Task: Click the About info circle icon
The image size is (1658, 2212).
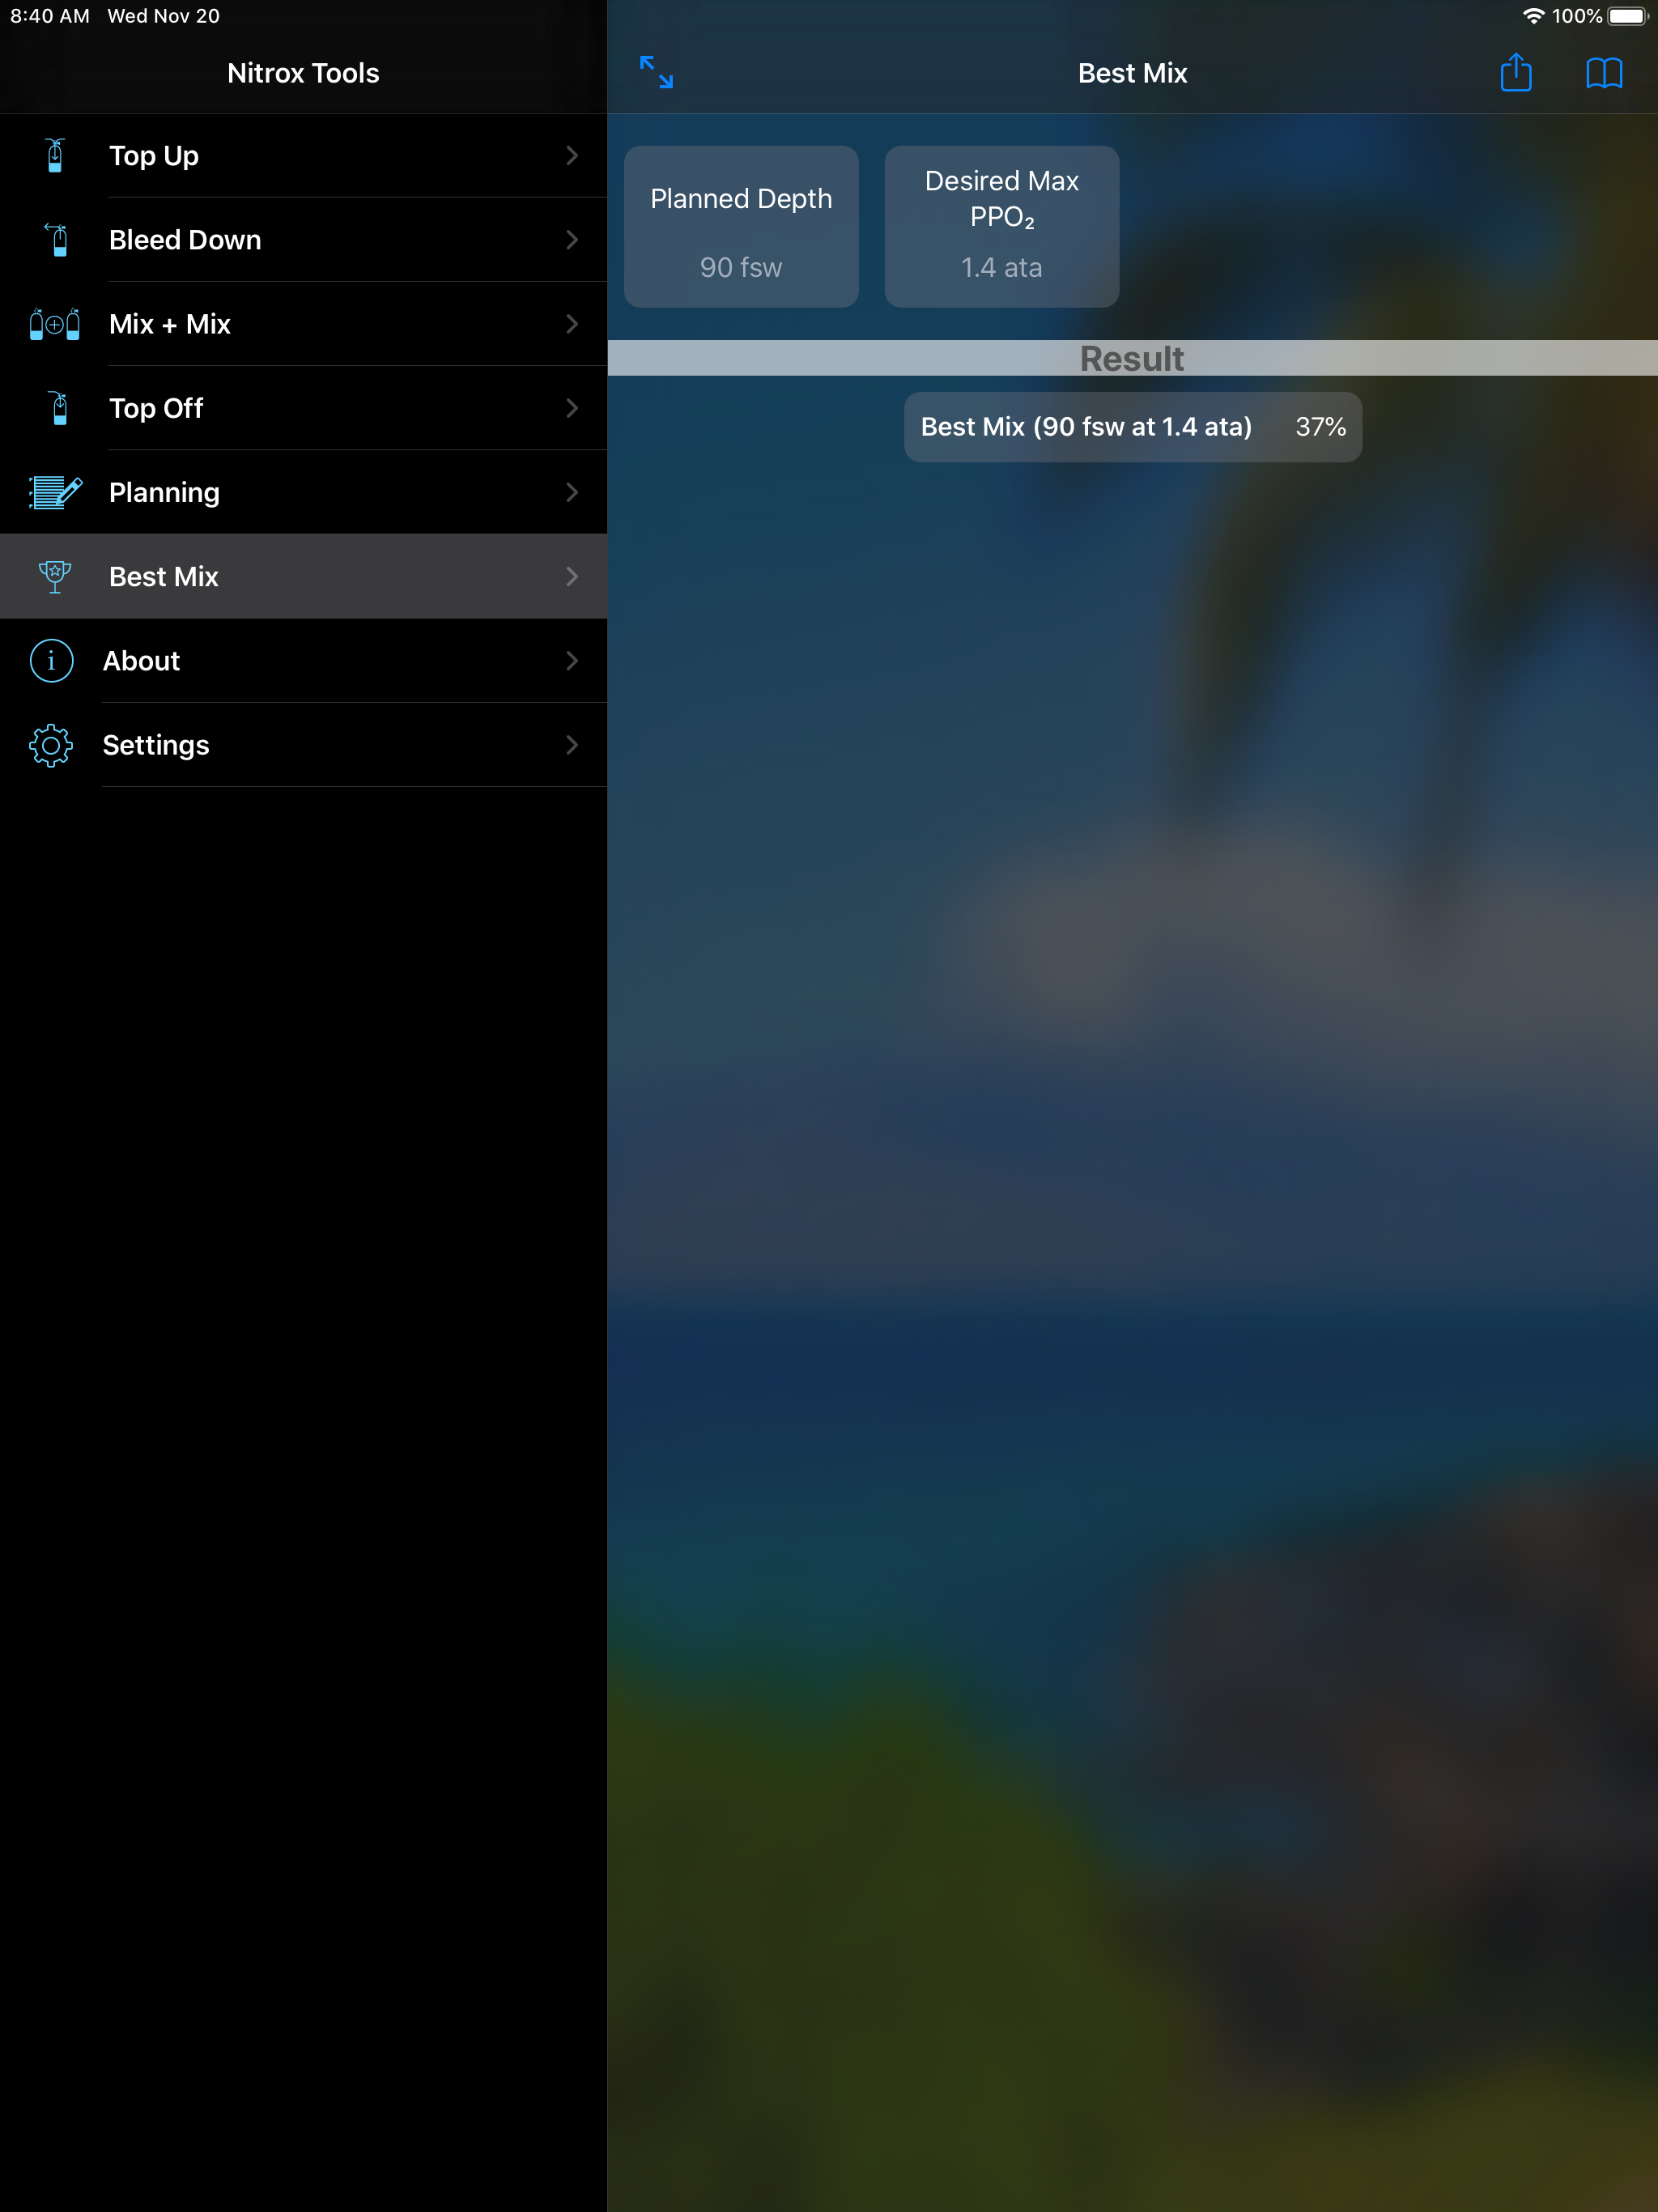Action: point(52,661)
